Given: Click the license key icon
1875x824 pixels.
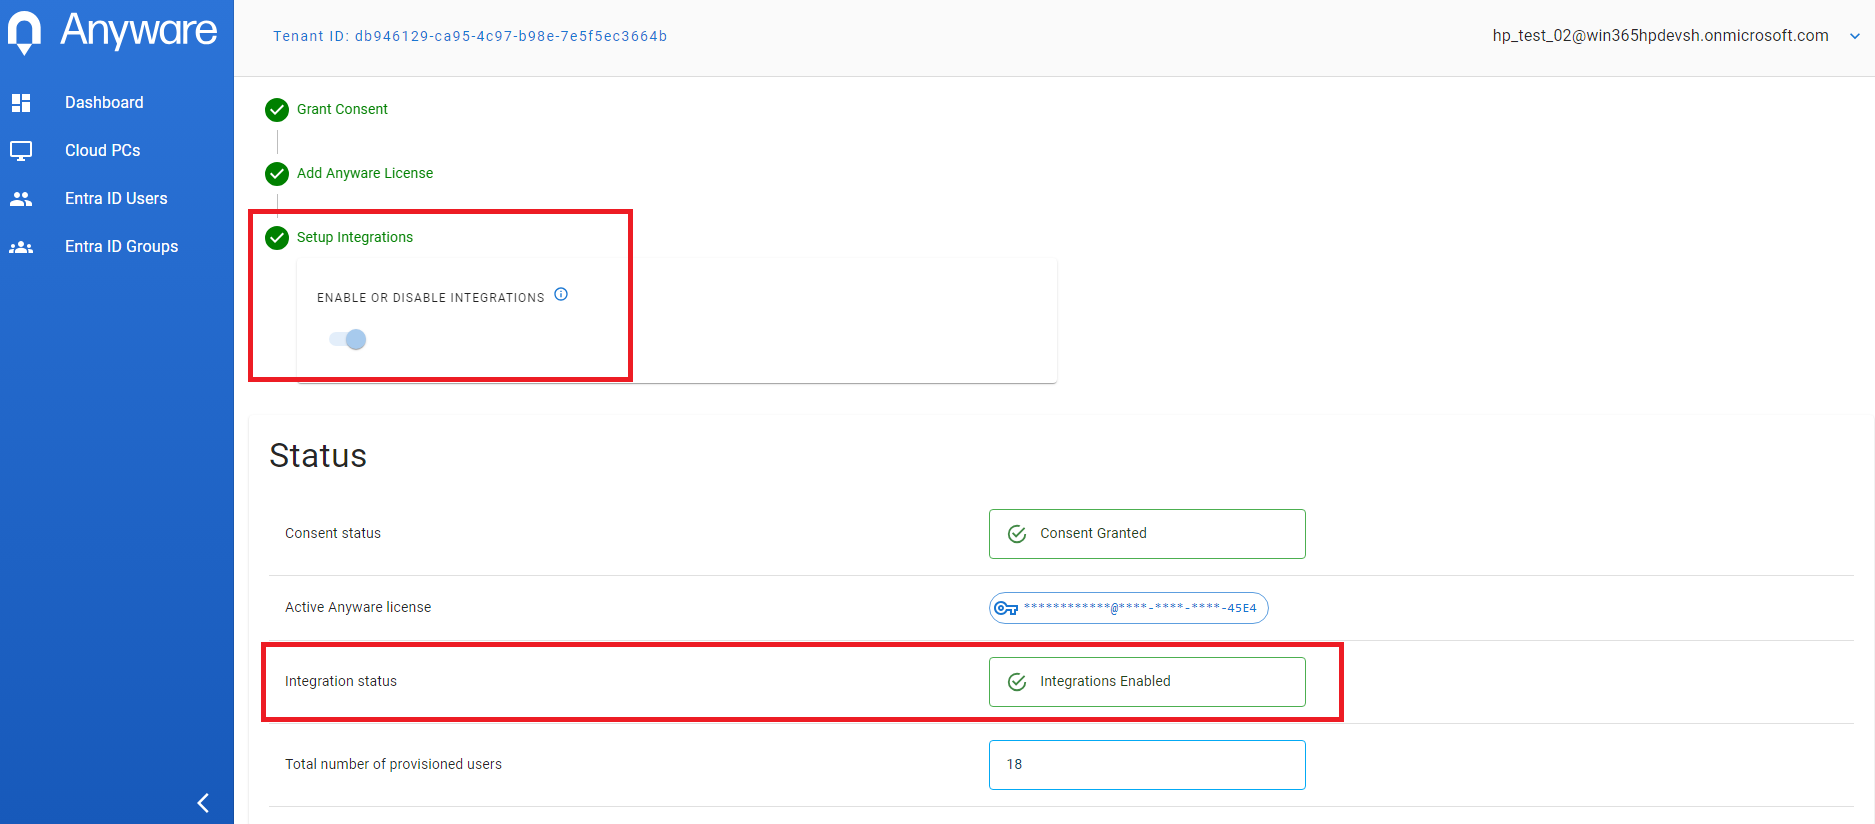Looking at the screenshot, I should (x=1006, y=608).
